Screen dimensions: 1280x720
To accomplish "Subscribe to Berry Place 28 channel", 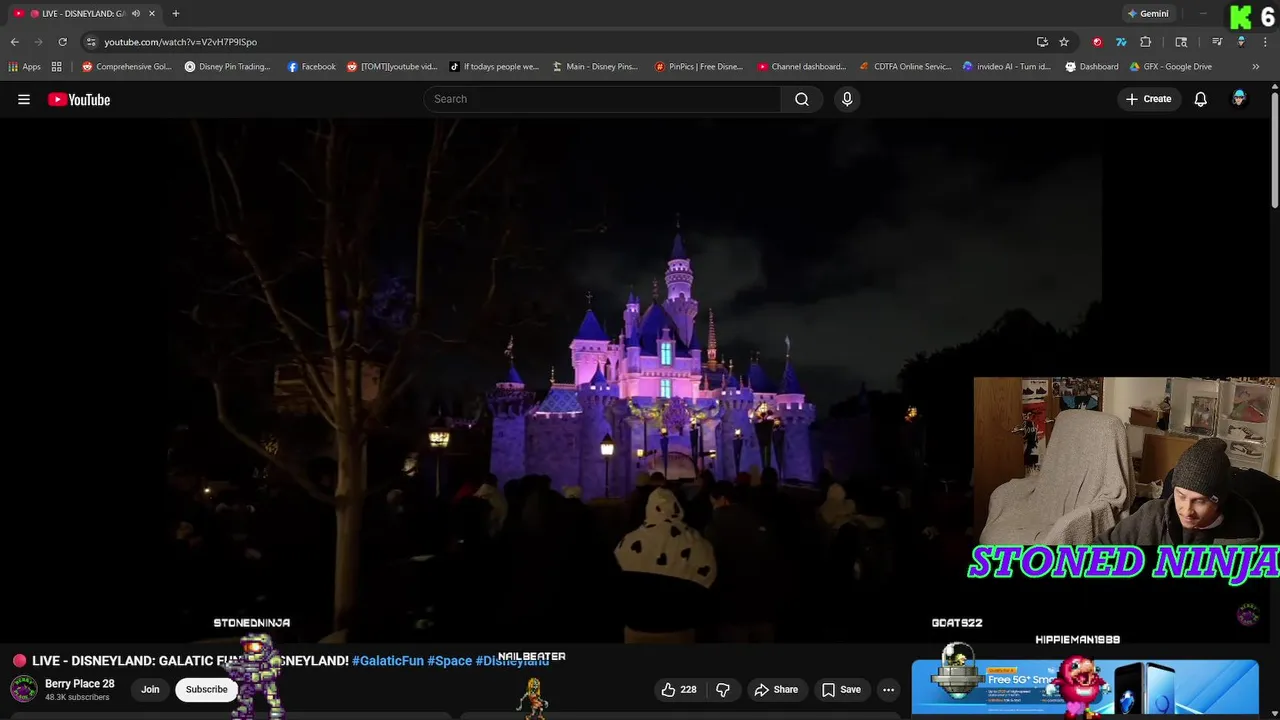I will coord(206,689).
